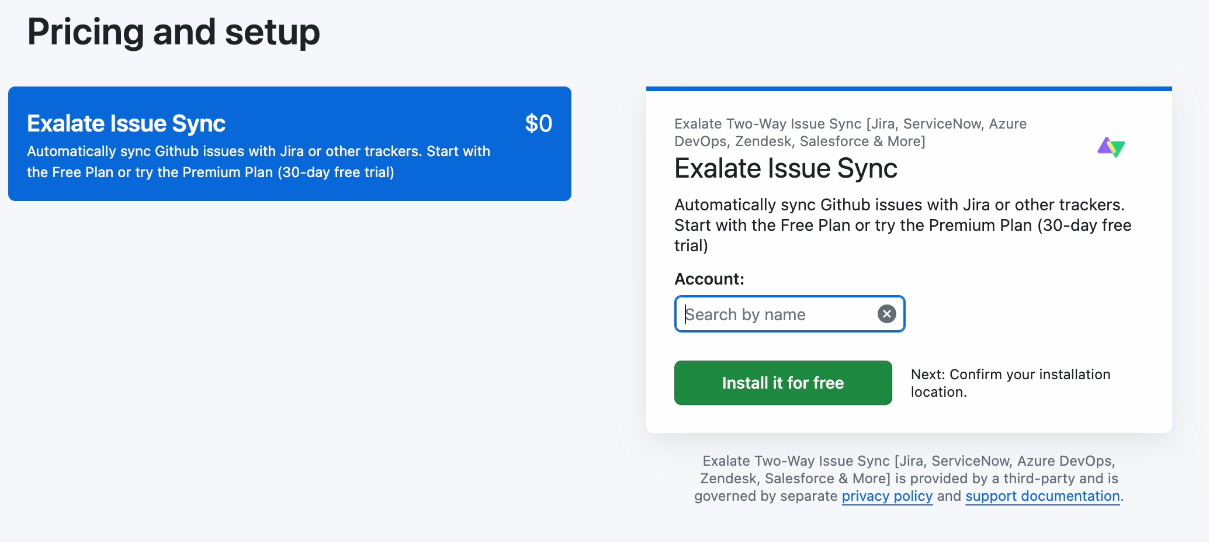The height and width of the screenshot is (542, 1209).
Task: Click the Pricing and setup heading
Action: point(174,32)
